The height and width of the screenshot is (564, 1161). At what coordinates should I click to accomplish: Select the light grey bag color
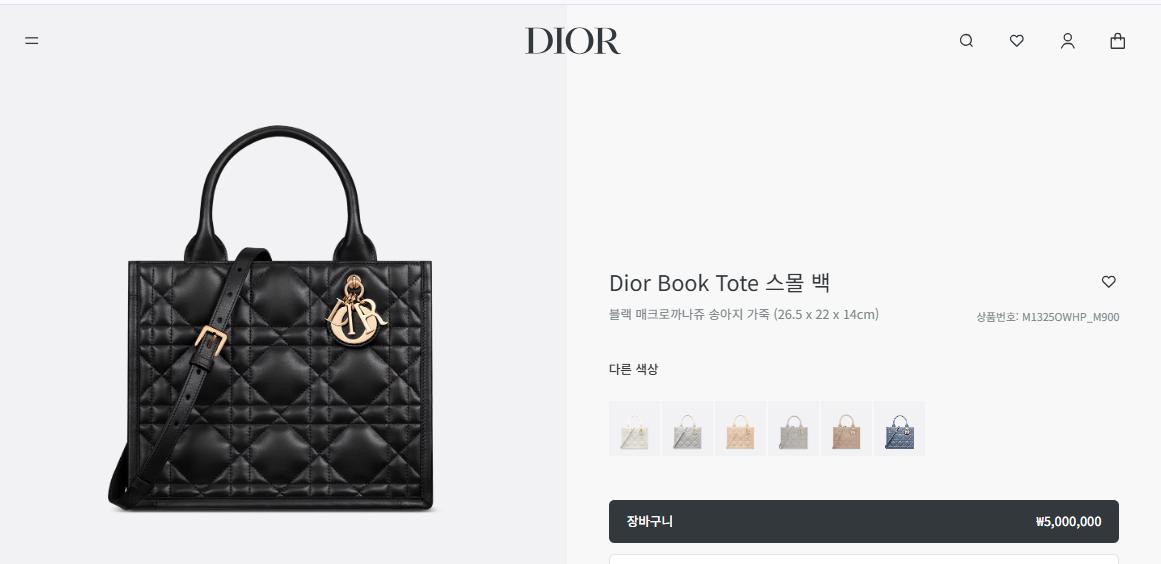click(x=687, y=429)
